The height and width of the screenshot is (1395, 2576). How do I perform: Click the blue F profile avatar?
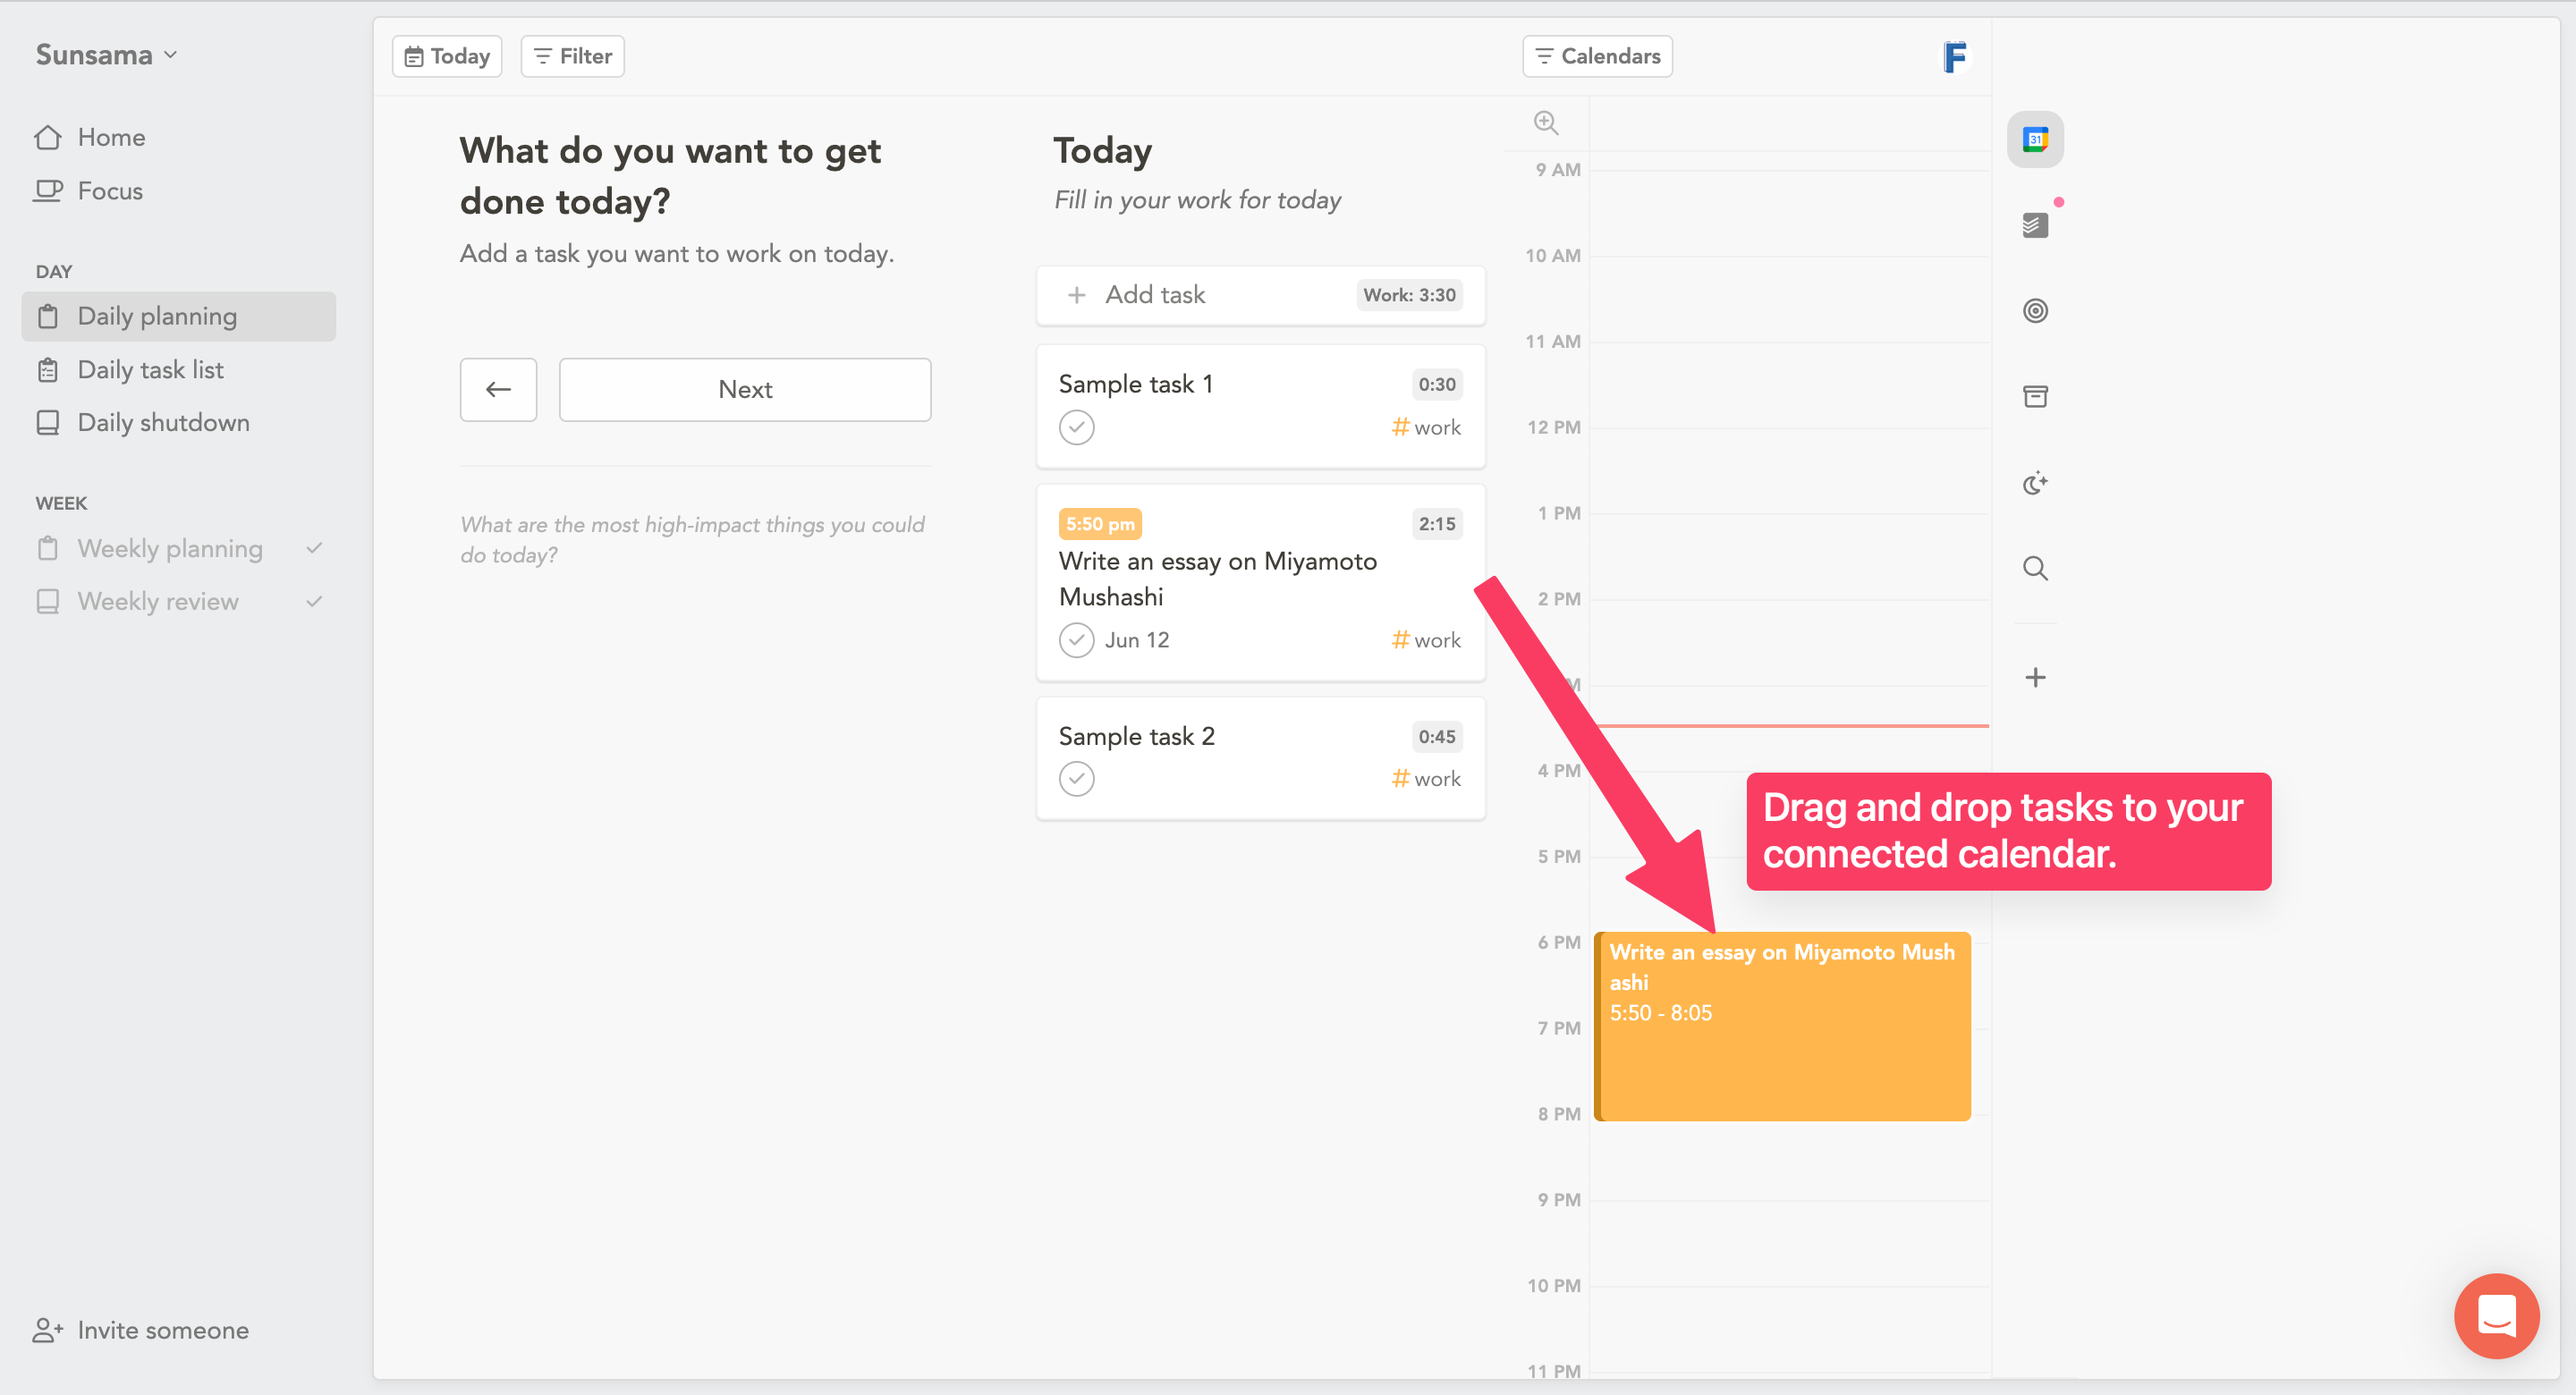click(x=1954, y=57)
